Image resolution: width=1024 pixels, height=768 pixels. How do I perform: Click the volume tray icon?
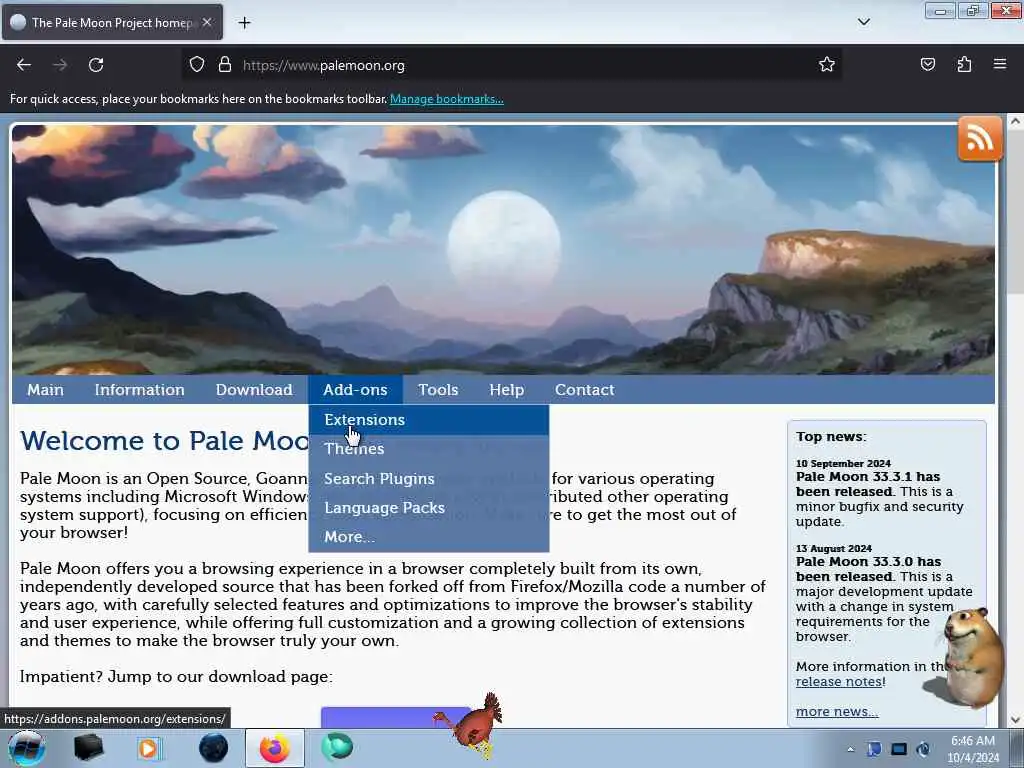pos(923,749)
